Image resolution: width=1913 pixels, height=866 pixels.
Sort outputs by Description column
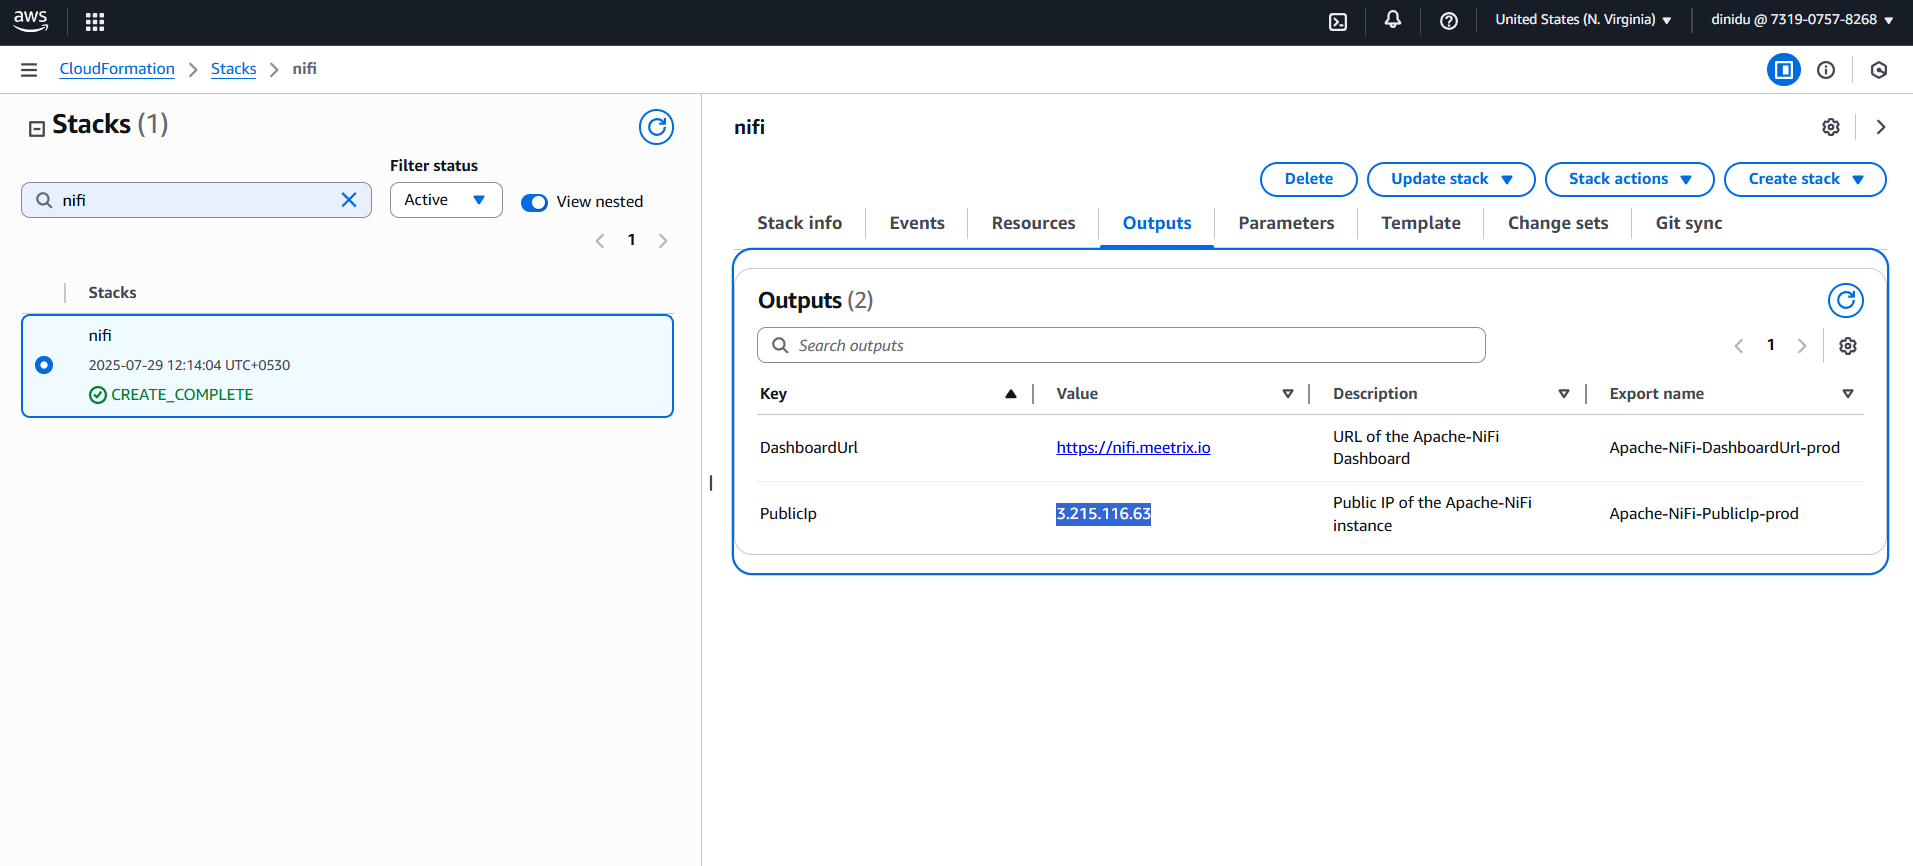coord(1564,394)
